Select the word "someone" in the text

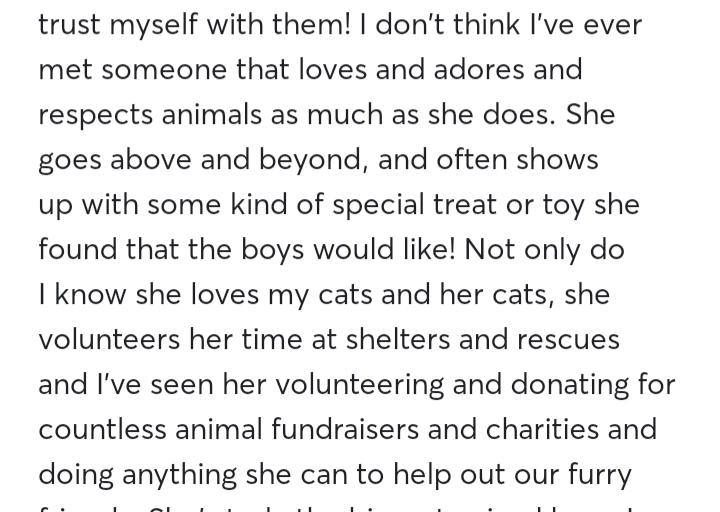164,69
